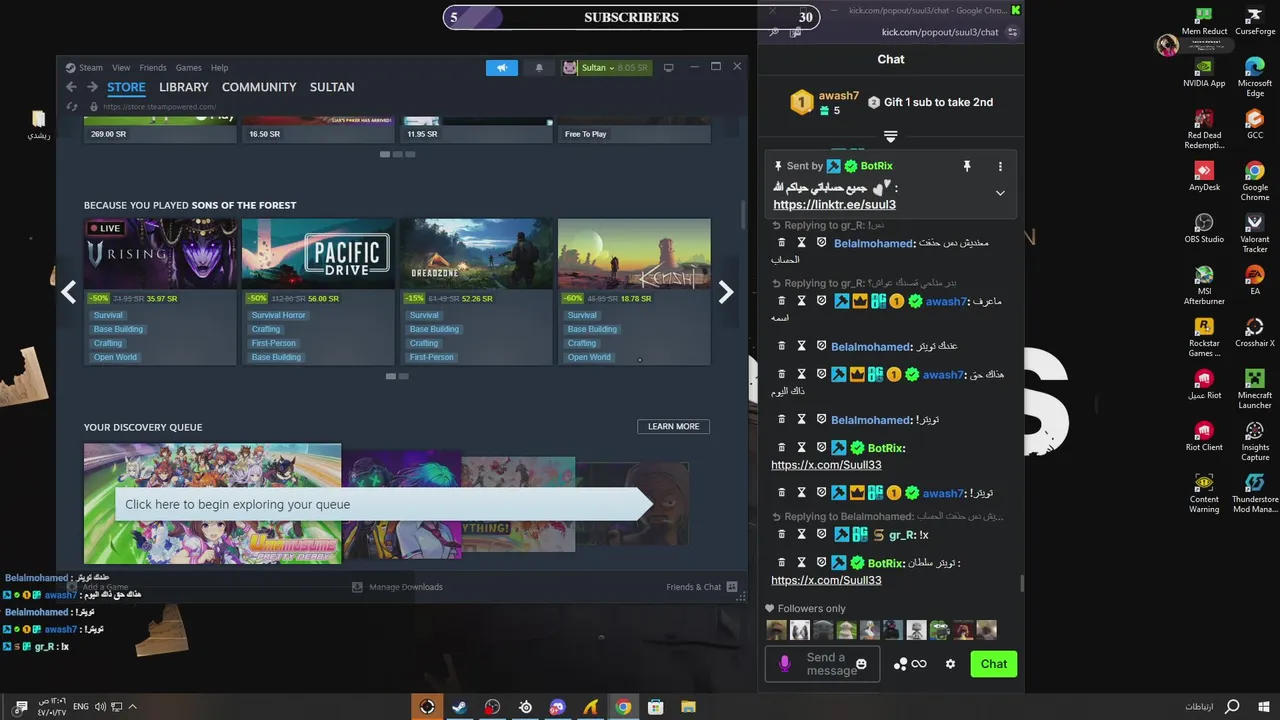Open Kenshi game card thumbnail
This screenshot has width=1280, height=720.
[x=634, y=254]
